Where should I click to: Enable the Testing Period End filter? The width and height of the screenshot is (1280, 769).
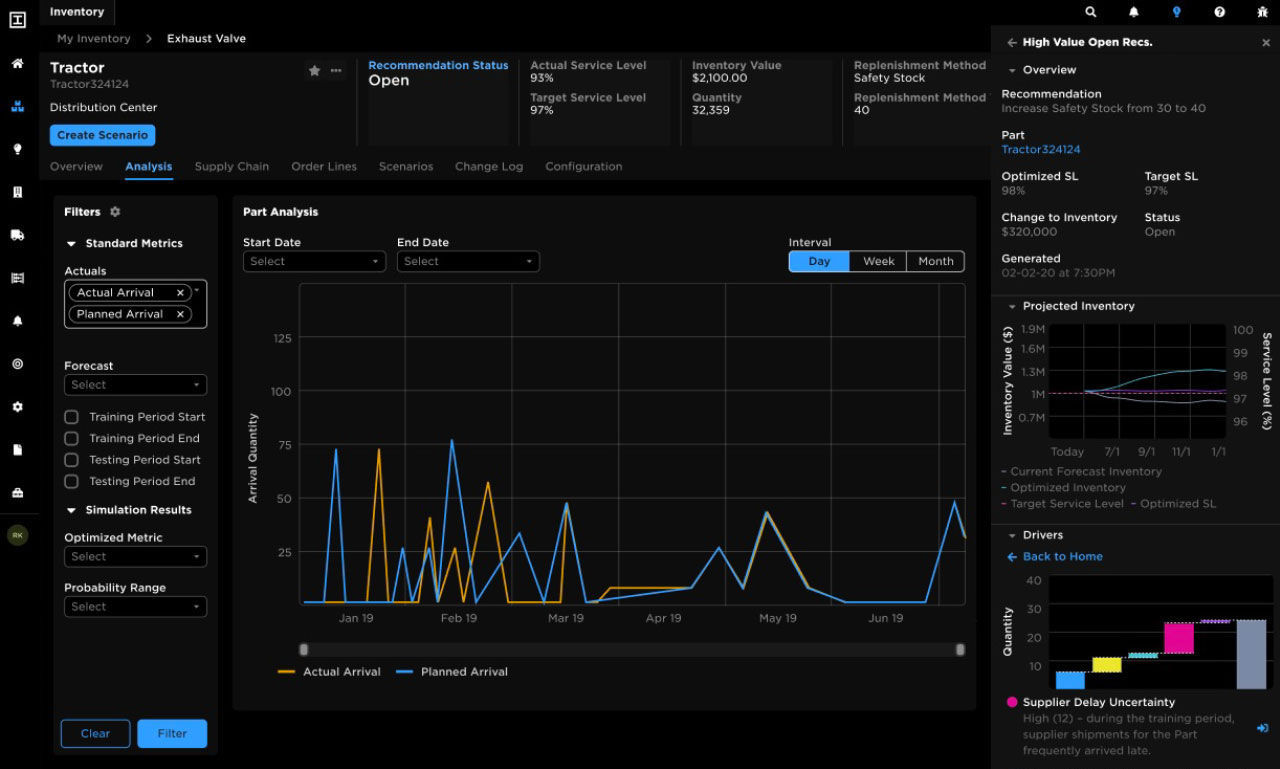pos(71,481)
